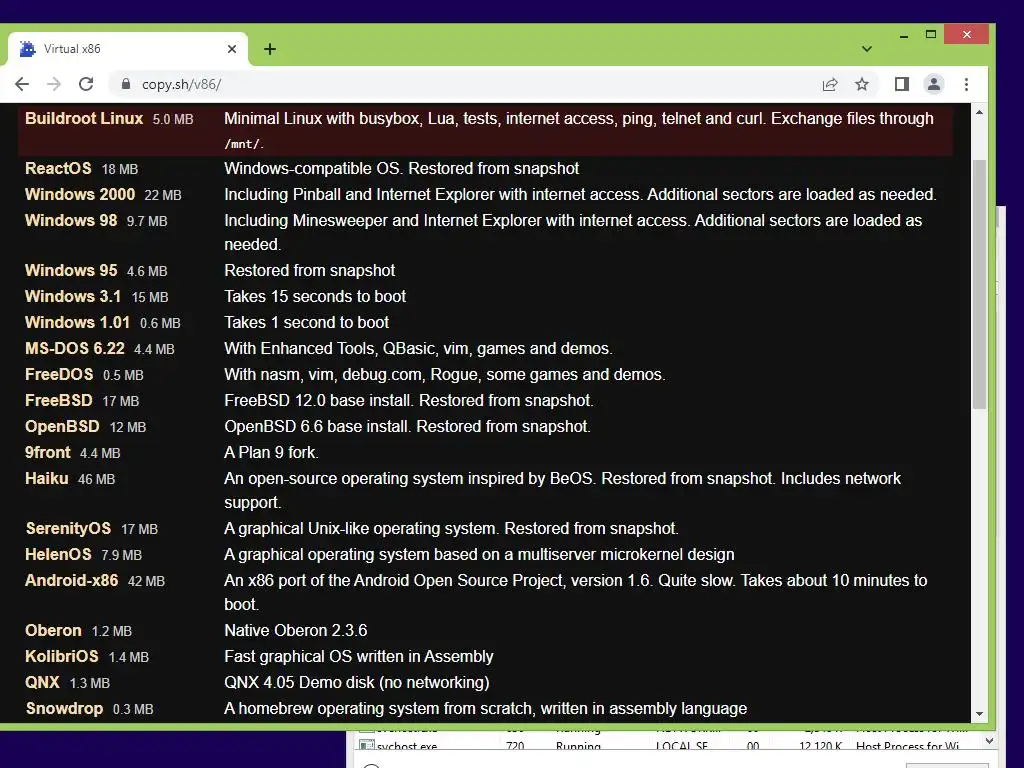Open the browser side panel
Screen dimensions: 1024x768
point(902,84)
